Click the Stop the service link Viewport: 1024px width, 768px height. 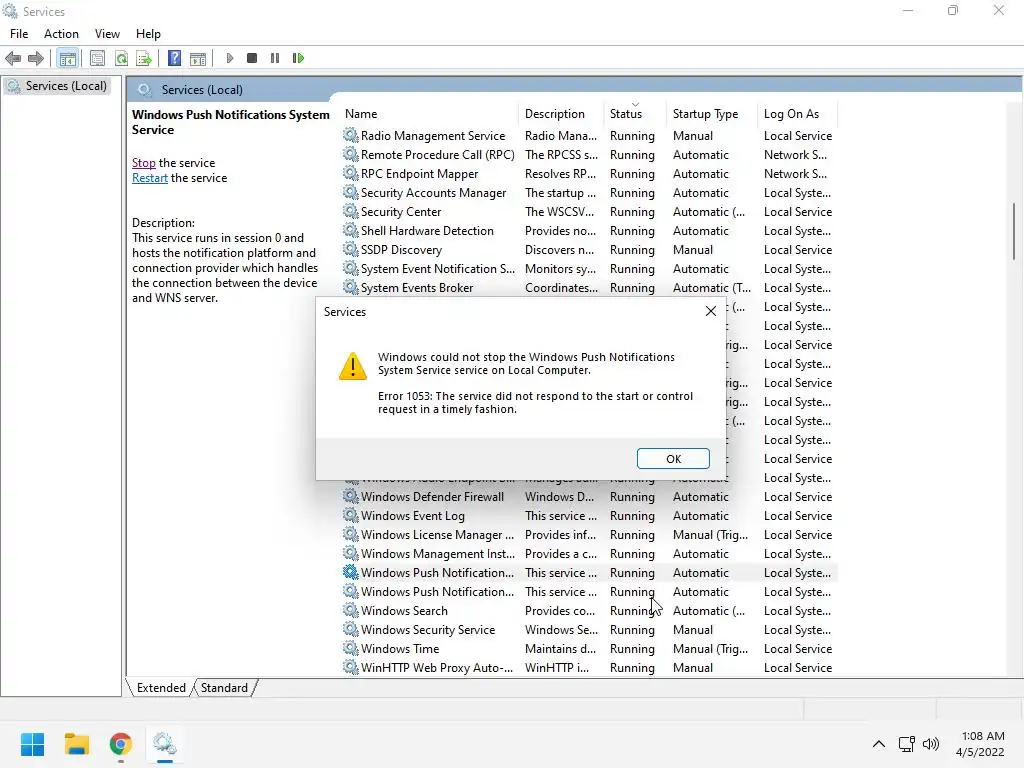pos(144,163)
